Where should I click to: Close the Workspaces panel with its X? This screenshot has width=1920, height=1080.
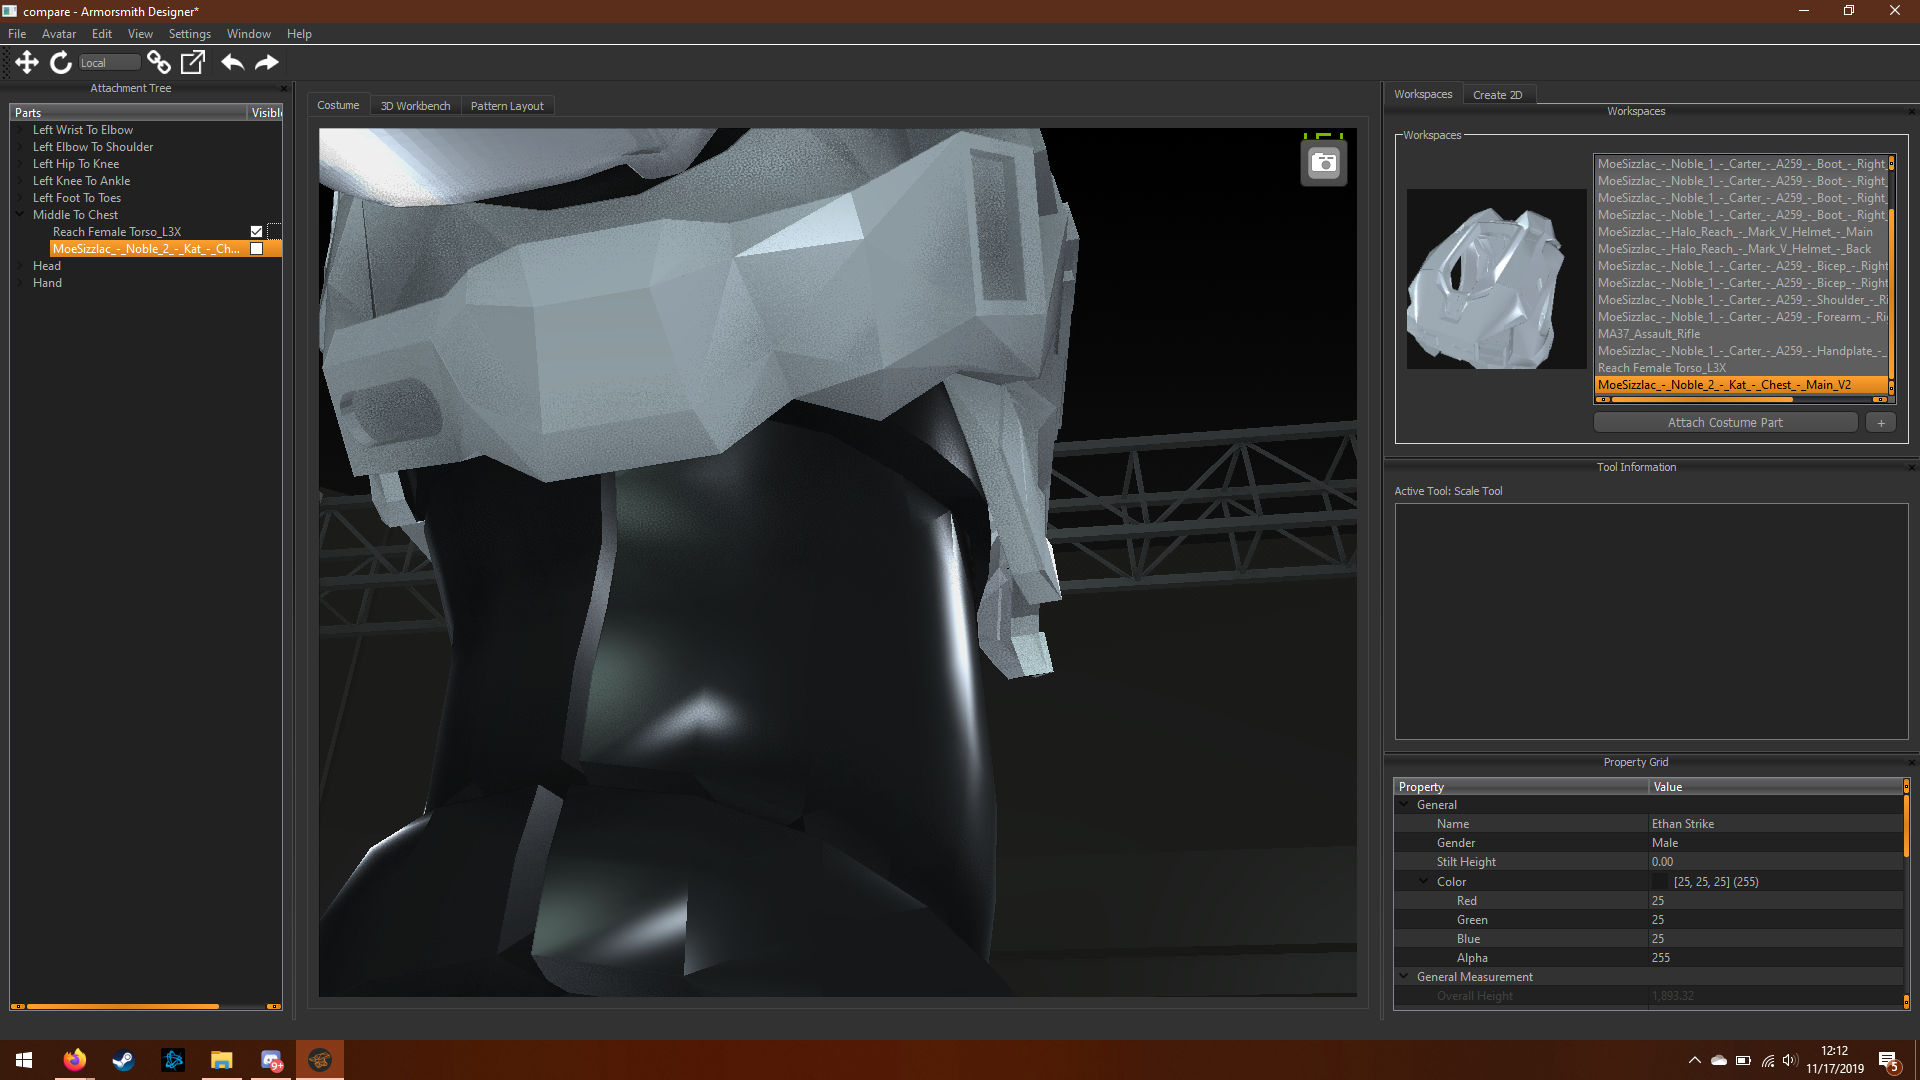click(1912, 111)
